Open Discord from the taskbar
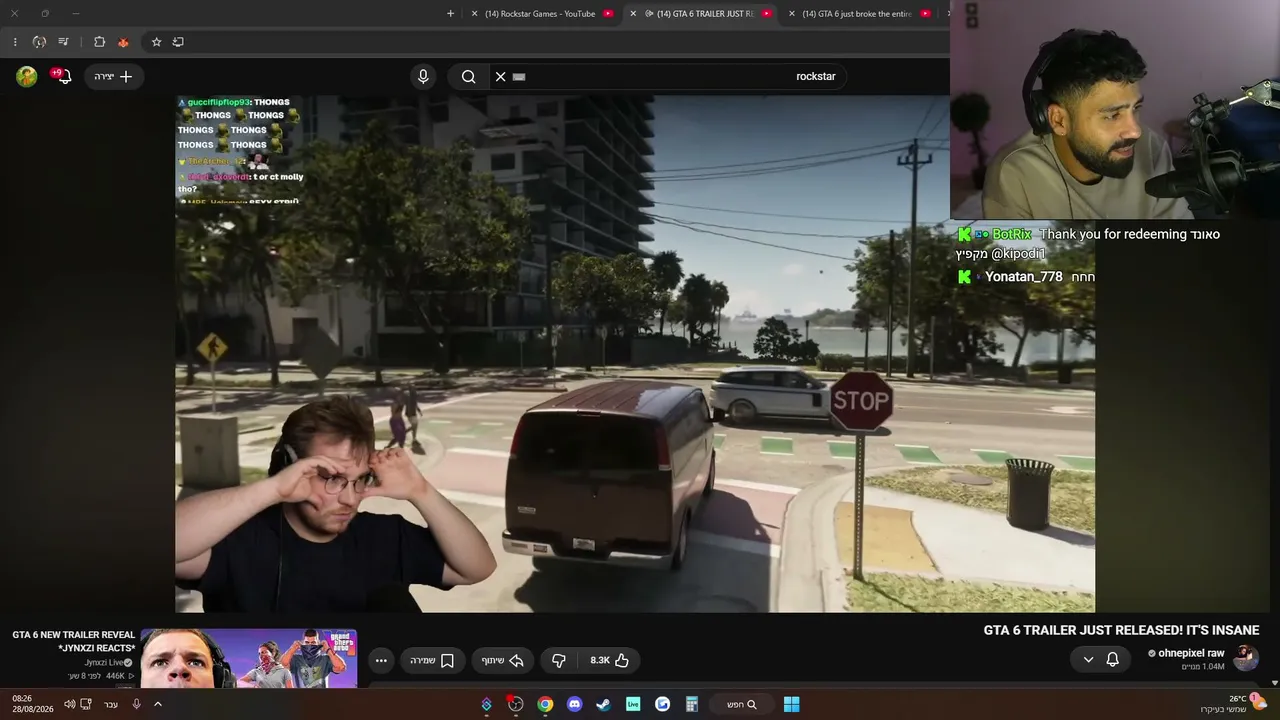This screenshot has width=1280, height=720. coord(574,704)
